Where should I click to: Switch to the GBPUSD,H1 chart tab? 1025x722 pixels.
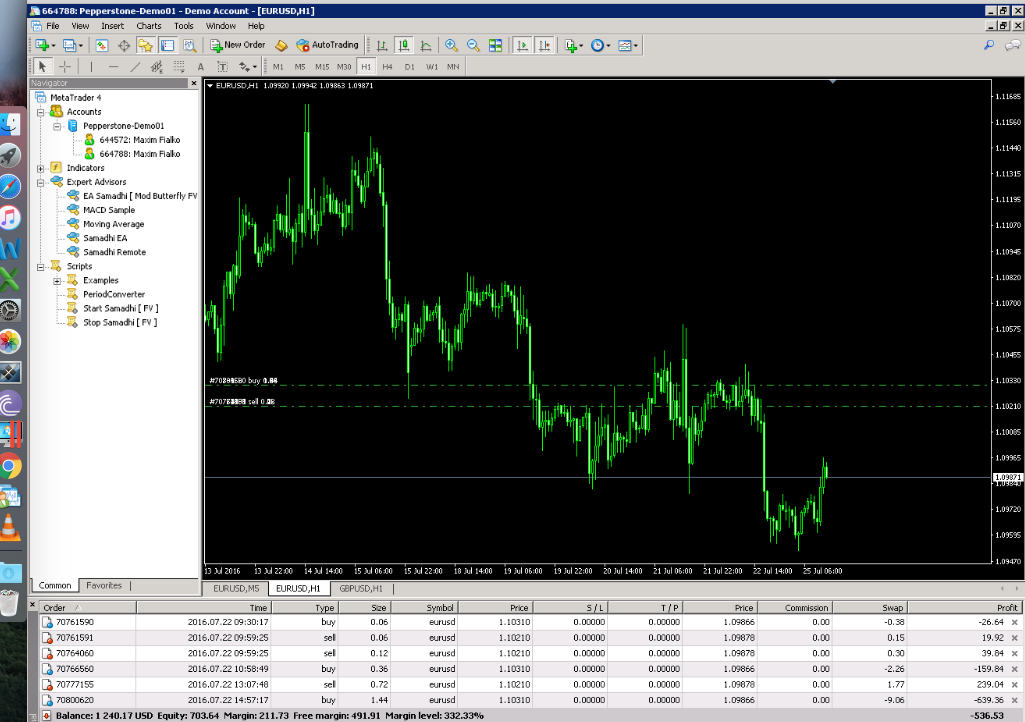pos(361,589)
